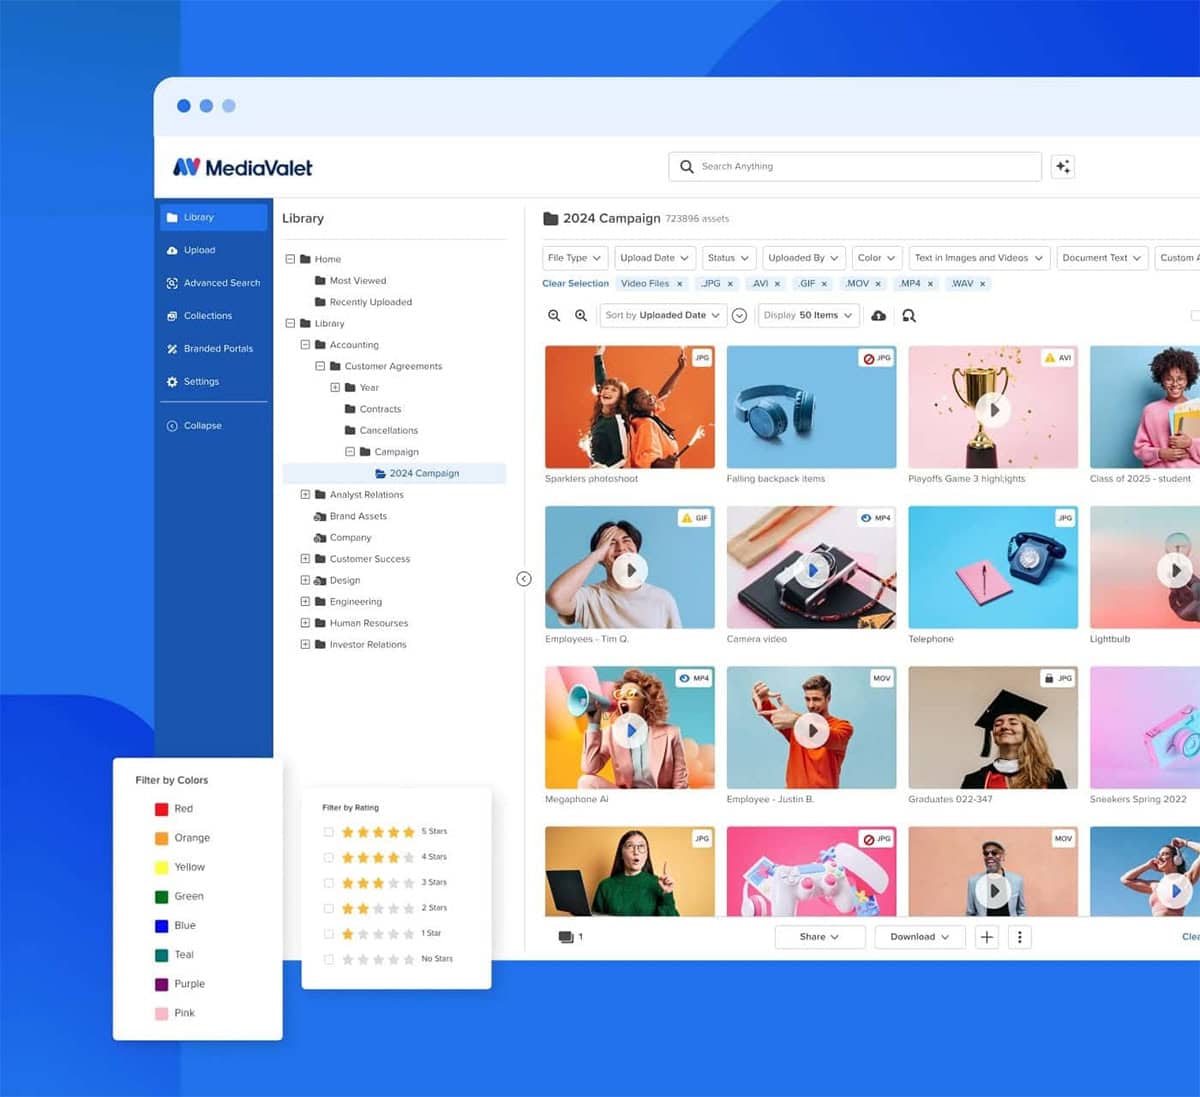Viewport: 1200px width, 1097px height.
Task: Click the AI sparkle icon beside the search bar
Action: [x=1063, y=166]
